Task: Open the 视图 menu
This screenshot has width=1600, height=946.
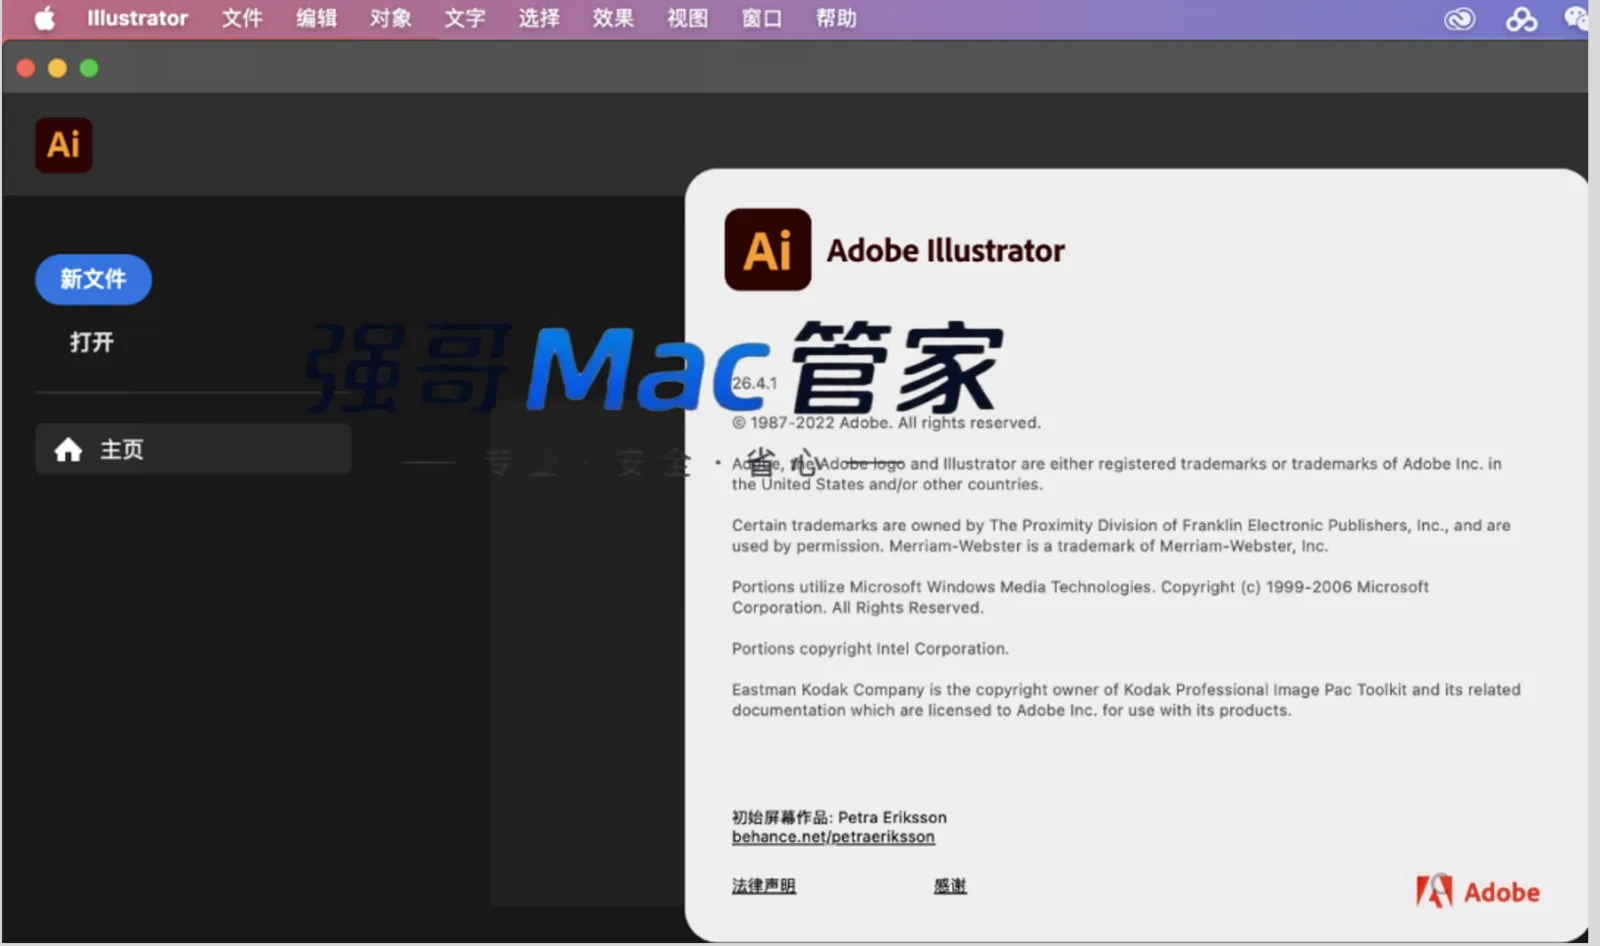Action: (x=687, y=19)
